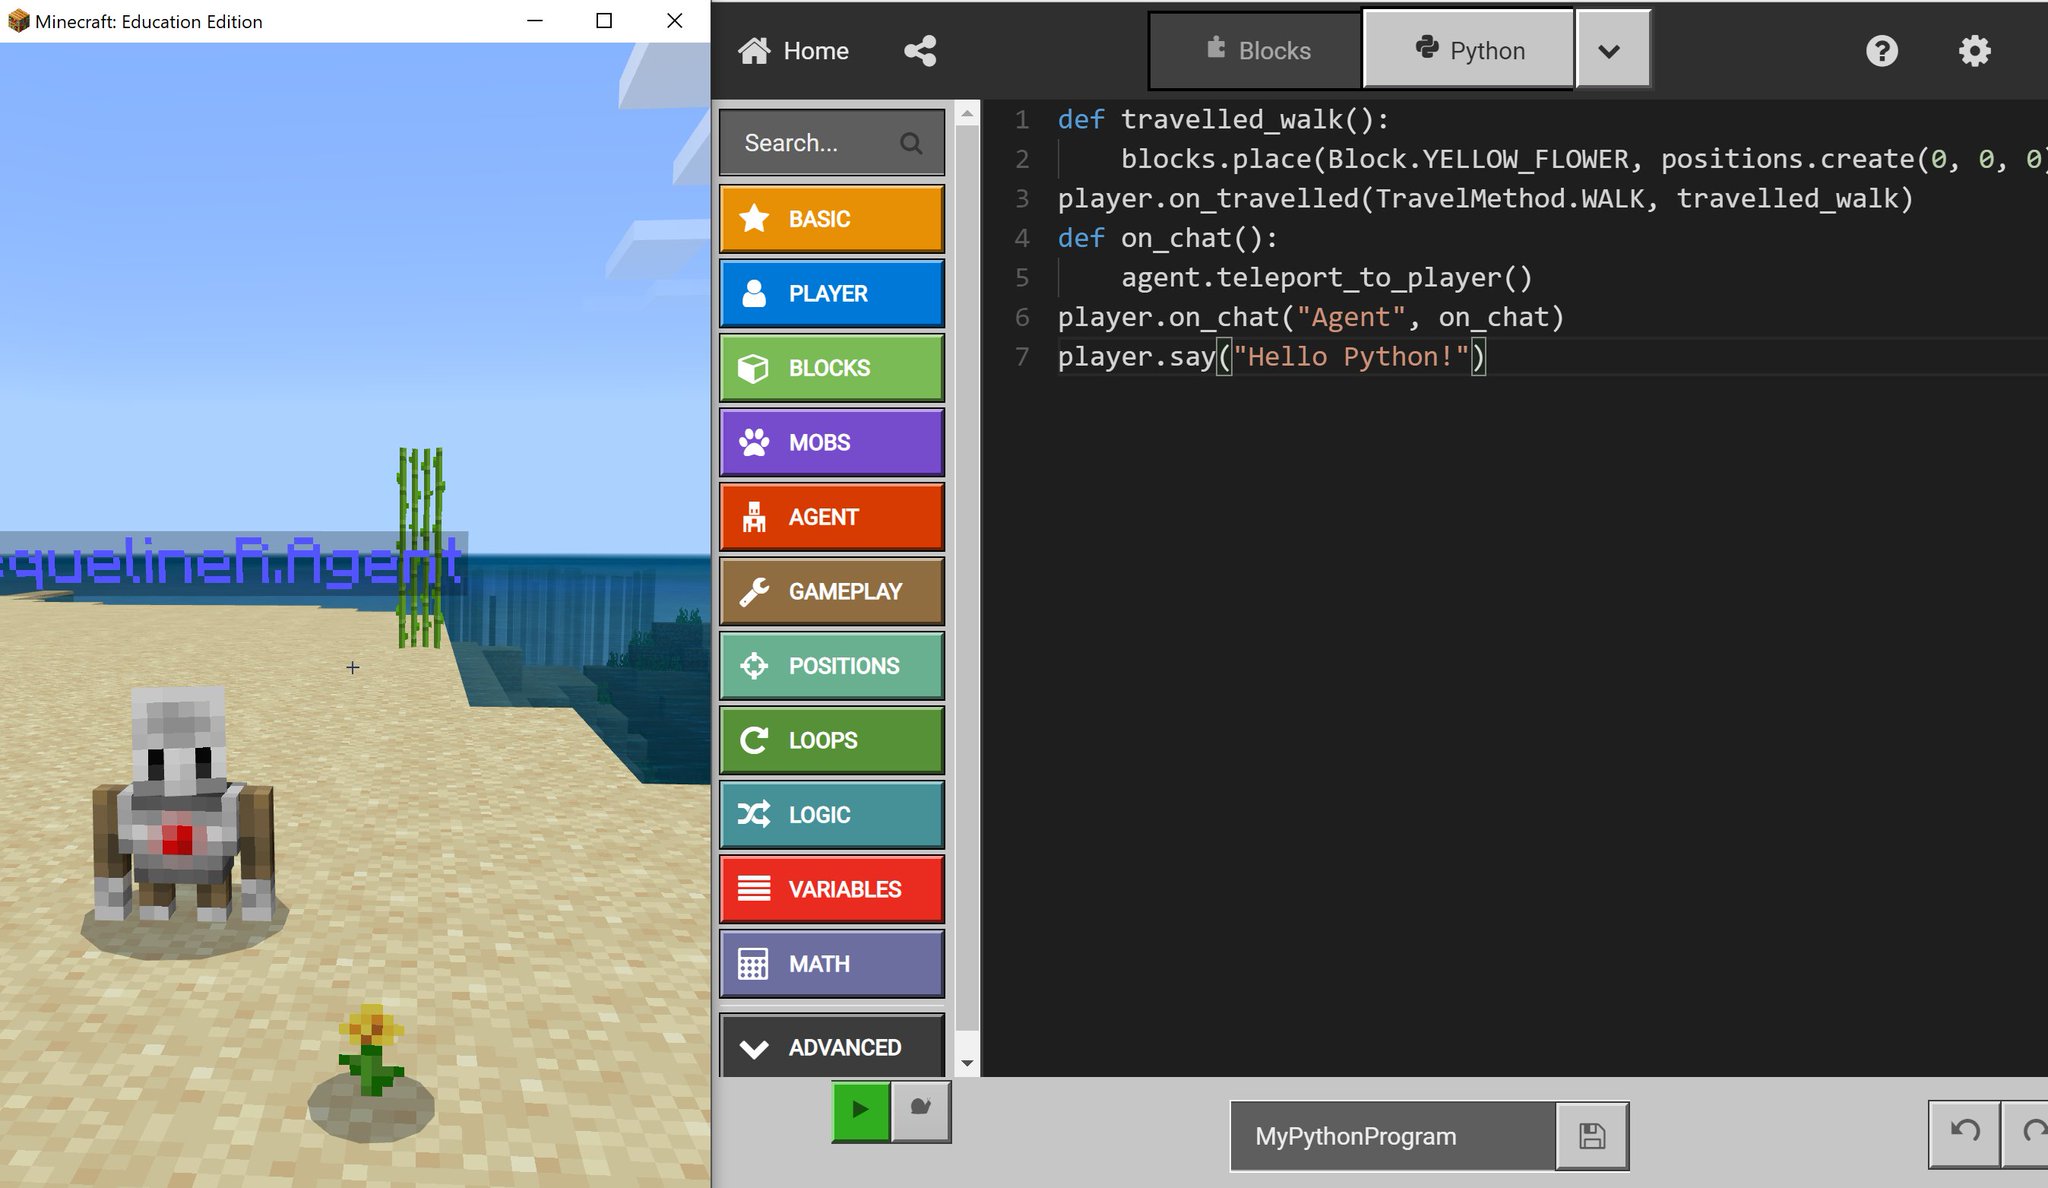Expand the ADVANCED toolbox section
2048x1188 pixels.
(x=831, y=1047)
